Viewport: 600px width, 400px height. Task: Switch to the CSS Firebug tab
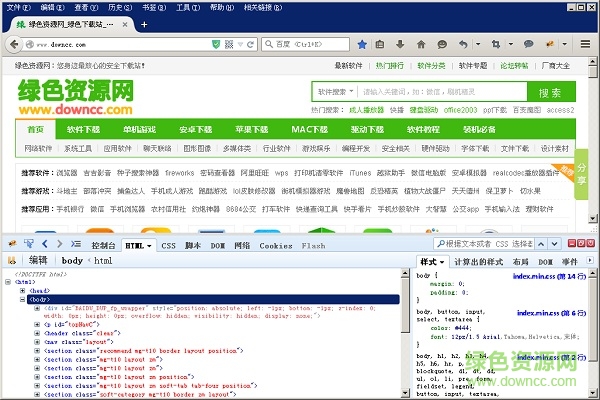point(168,246)
